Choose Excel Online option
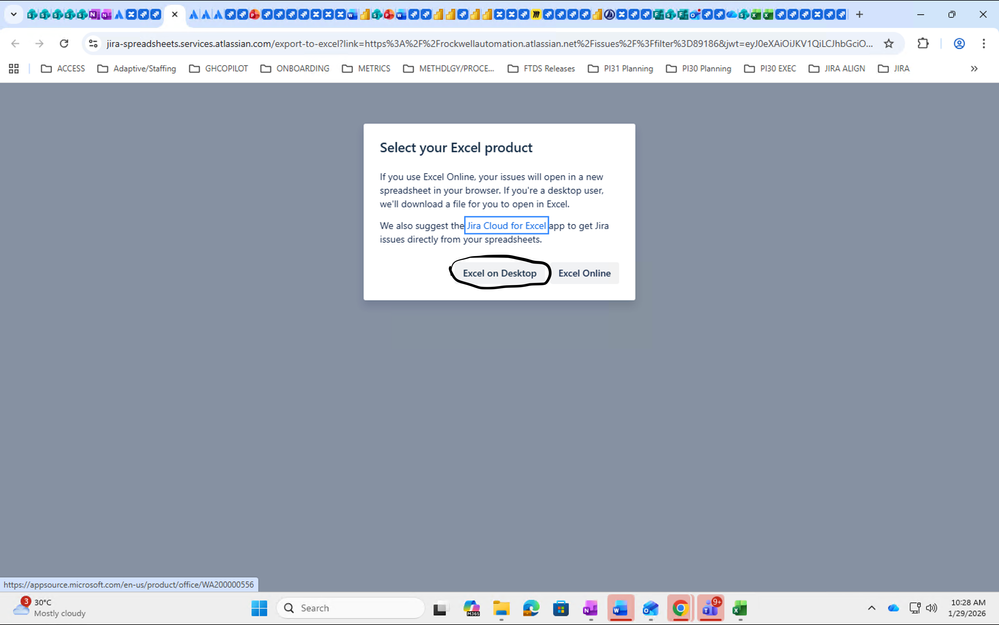 584,273
